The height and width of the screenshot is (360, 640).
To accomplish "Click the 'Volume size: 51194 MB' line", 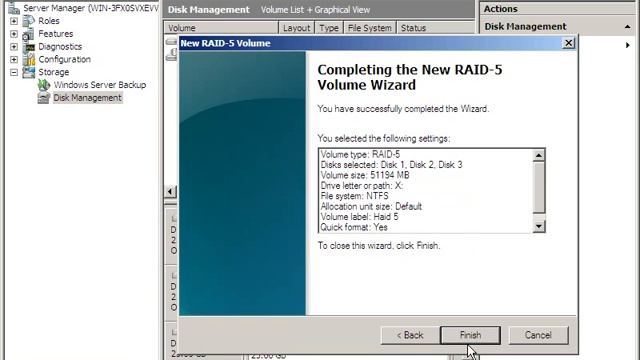I will pos(365,175).
